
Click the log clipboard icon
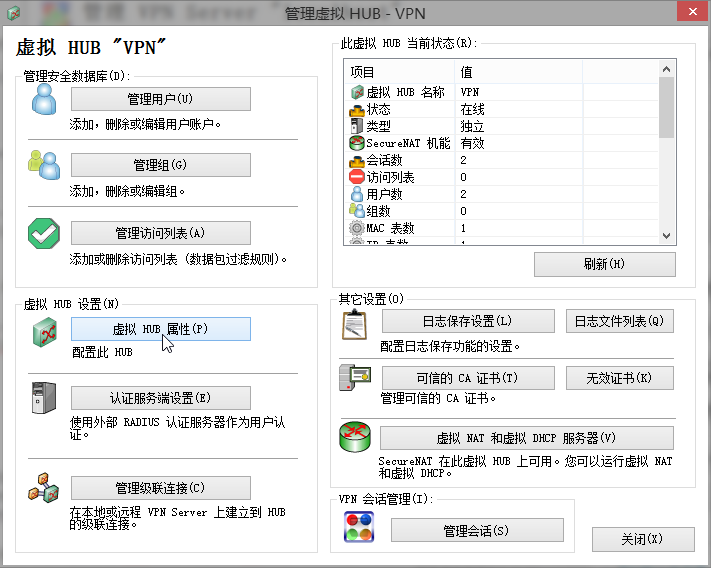click(356, 324)
